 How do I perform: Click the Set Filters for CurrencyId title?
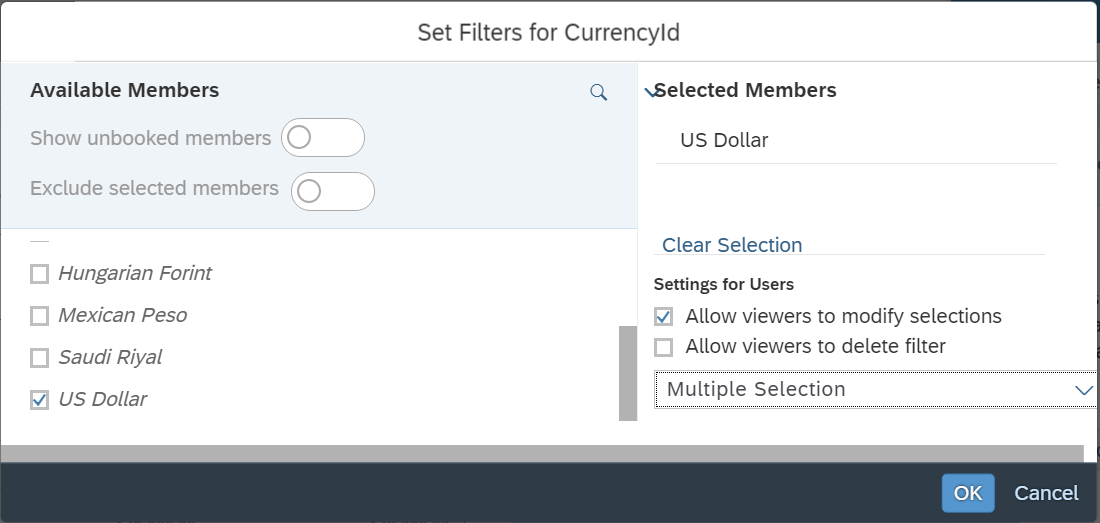(548, 32)
